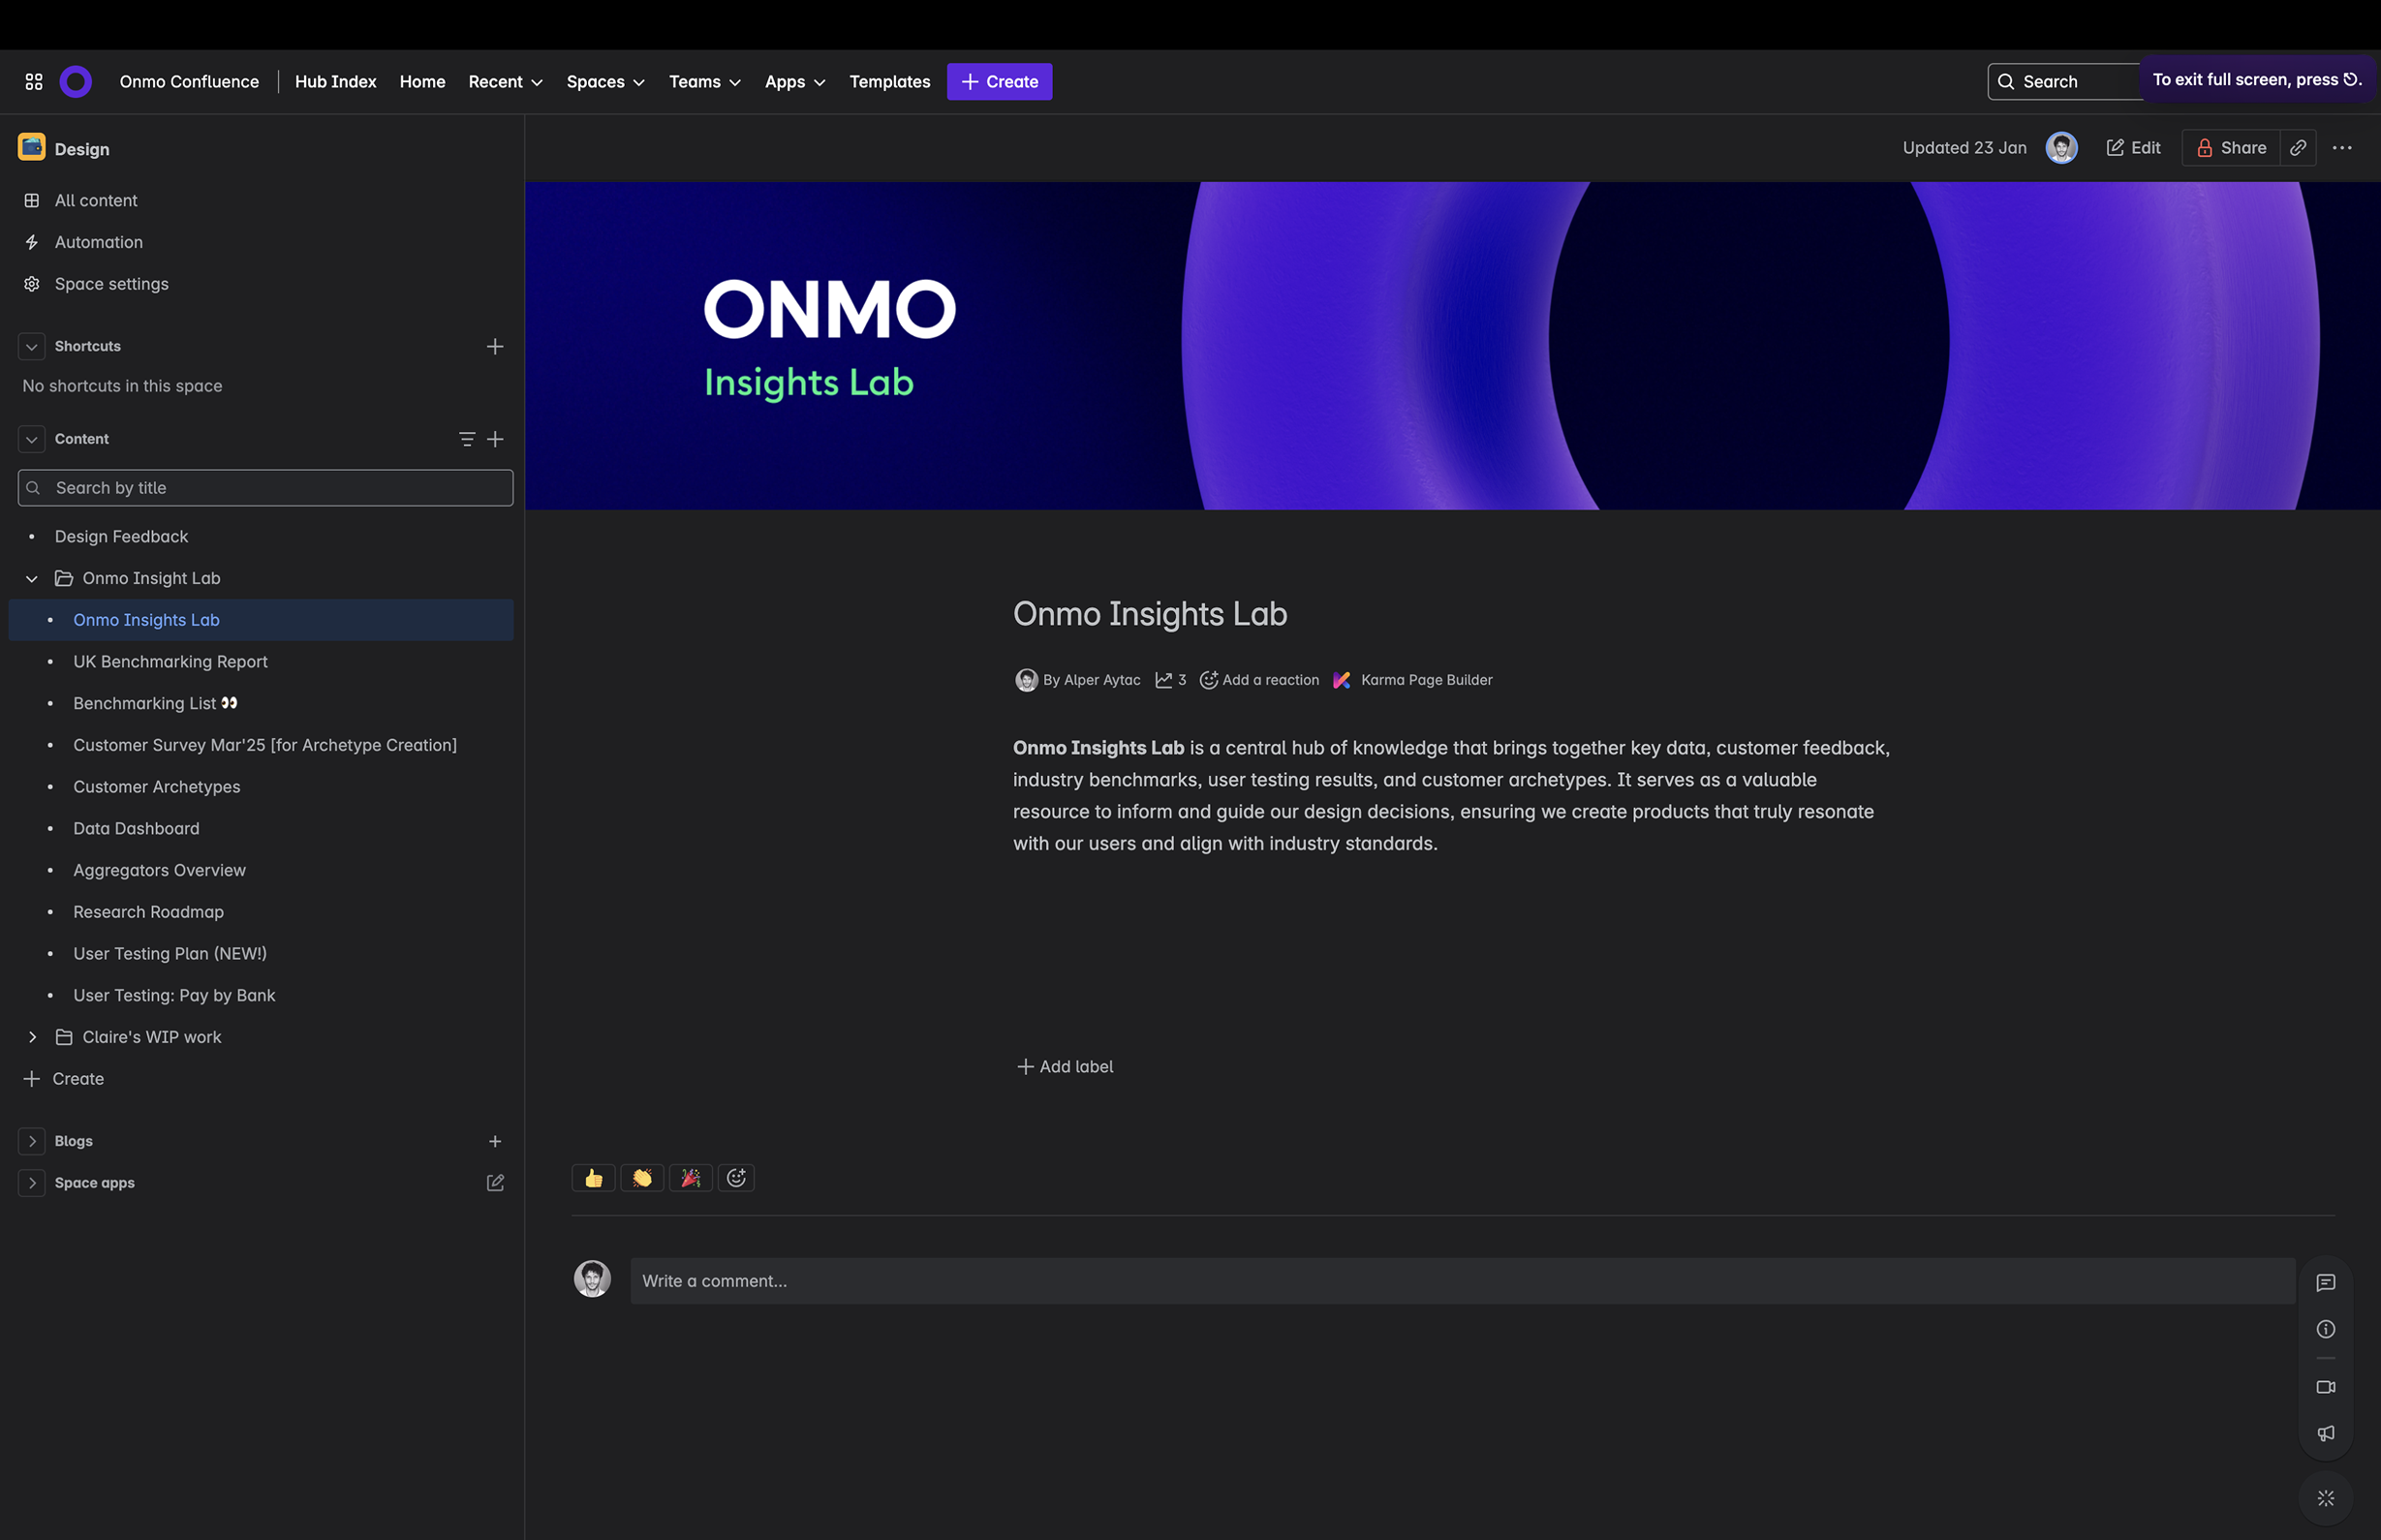Expand the Claire's WIP work folder
Viewport: 2381px width, 1540px height.
point(32,1037)
